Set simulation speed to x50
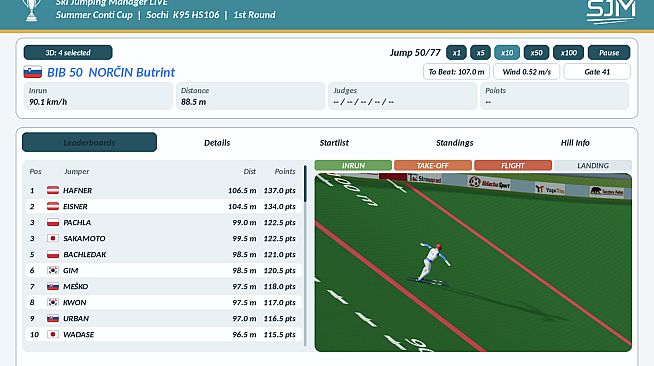Image resolution: width=654 pixels, height=366 pixels. pos(536,53)
